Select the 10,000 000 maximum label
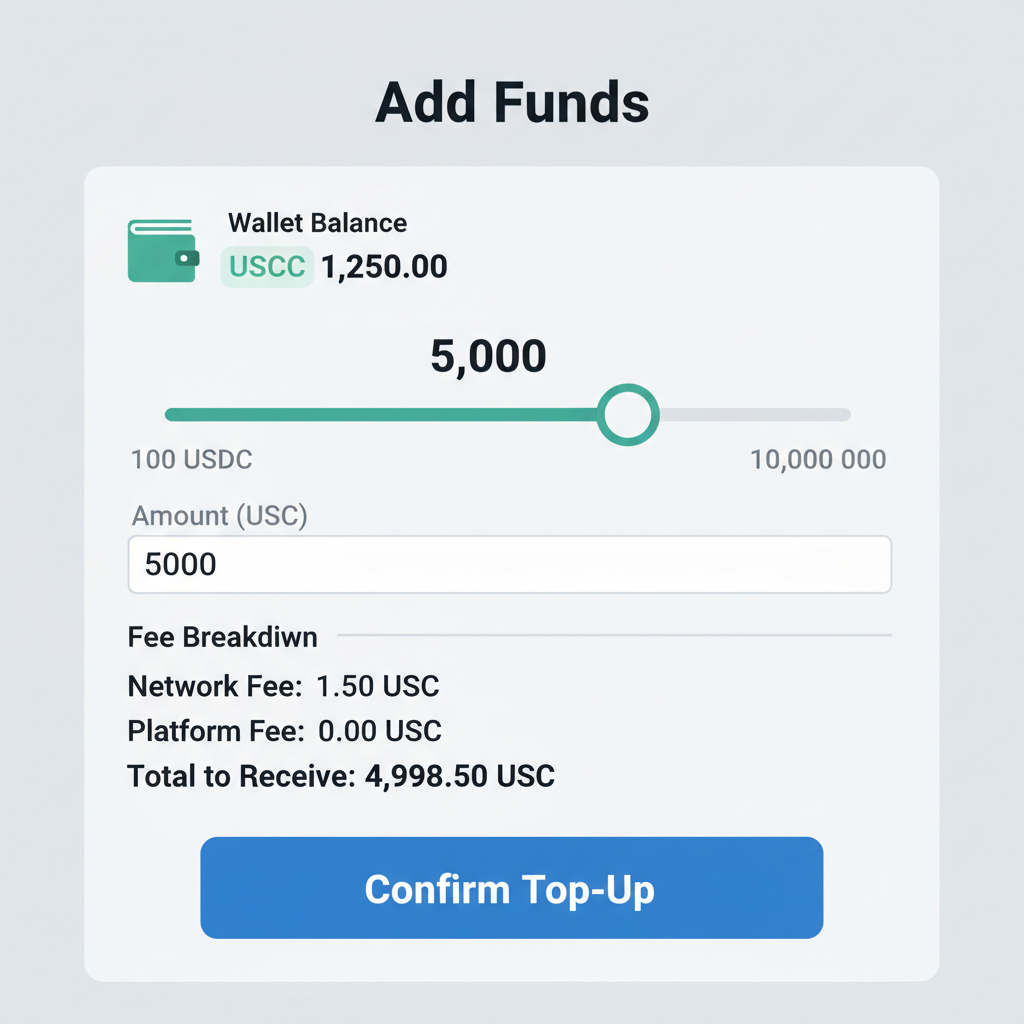This screenshot has height=1024, width=1024. 817,459
